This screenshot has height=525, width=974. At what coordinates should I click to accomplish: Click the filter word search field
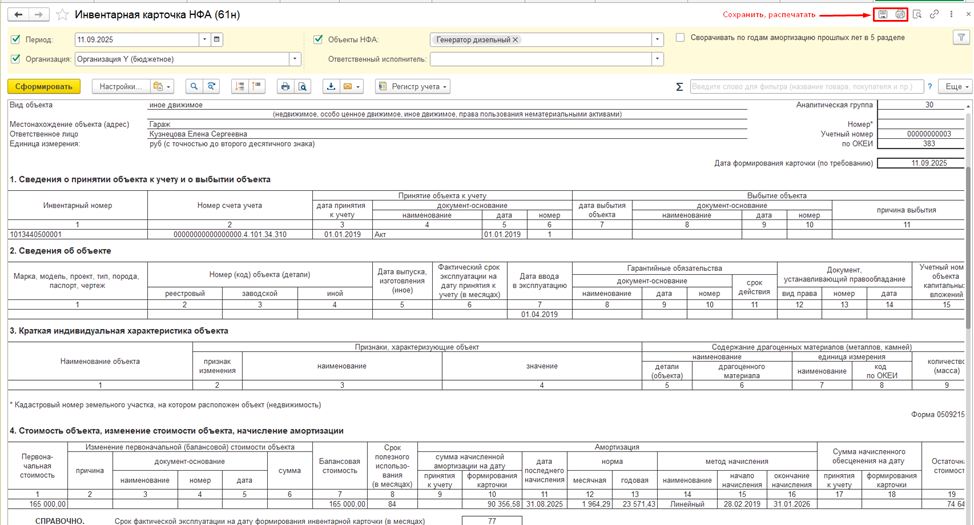tap(806, 87)
